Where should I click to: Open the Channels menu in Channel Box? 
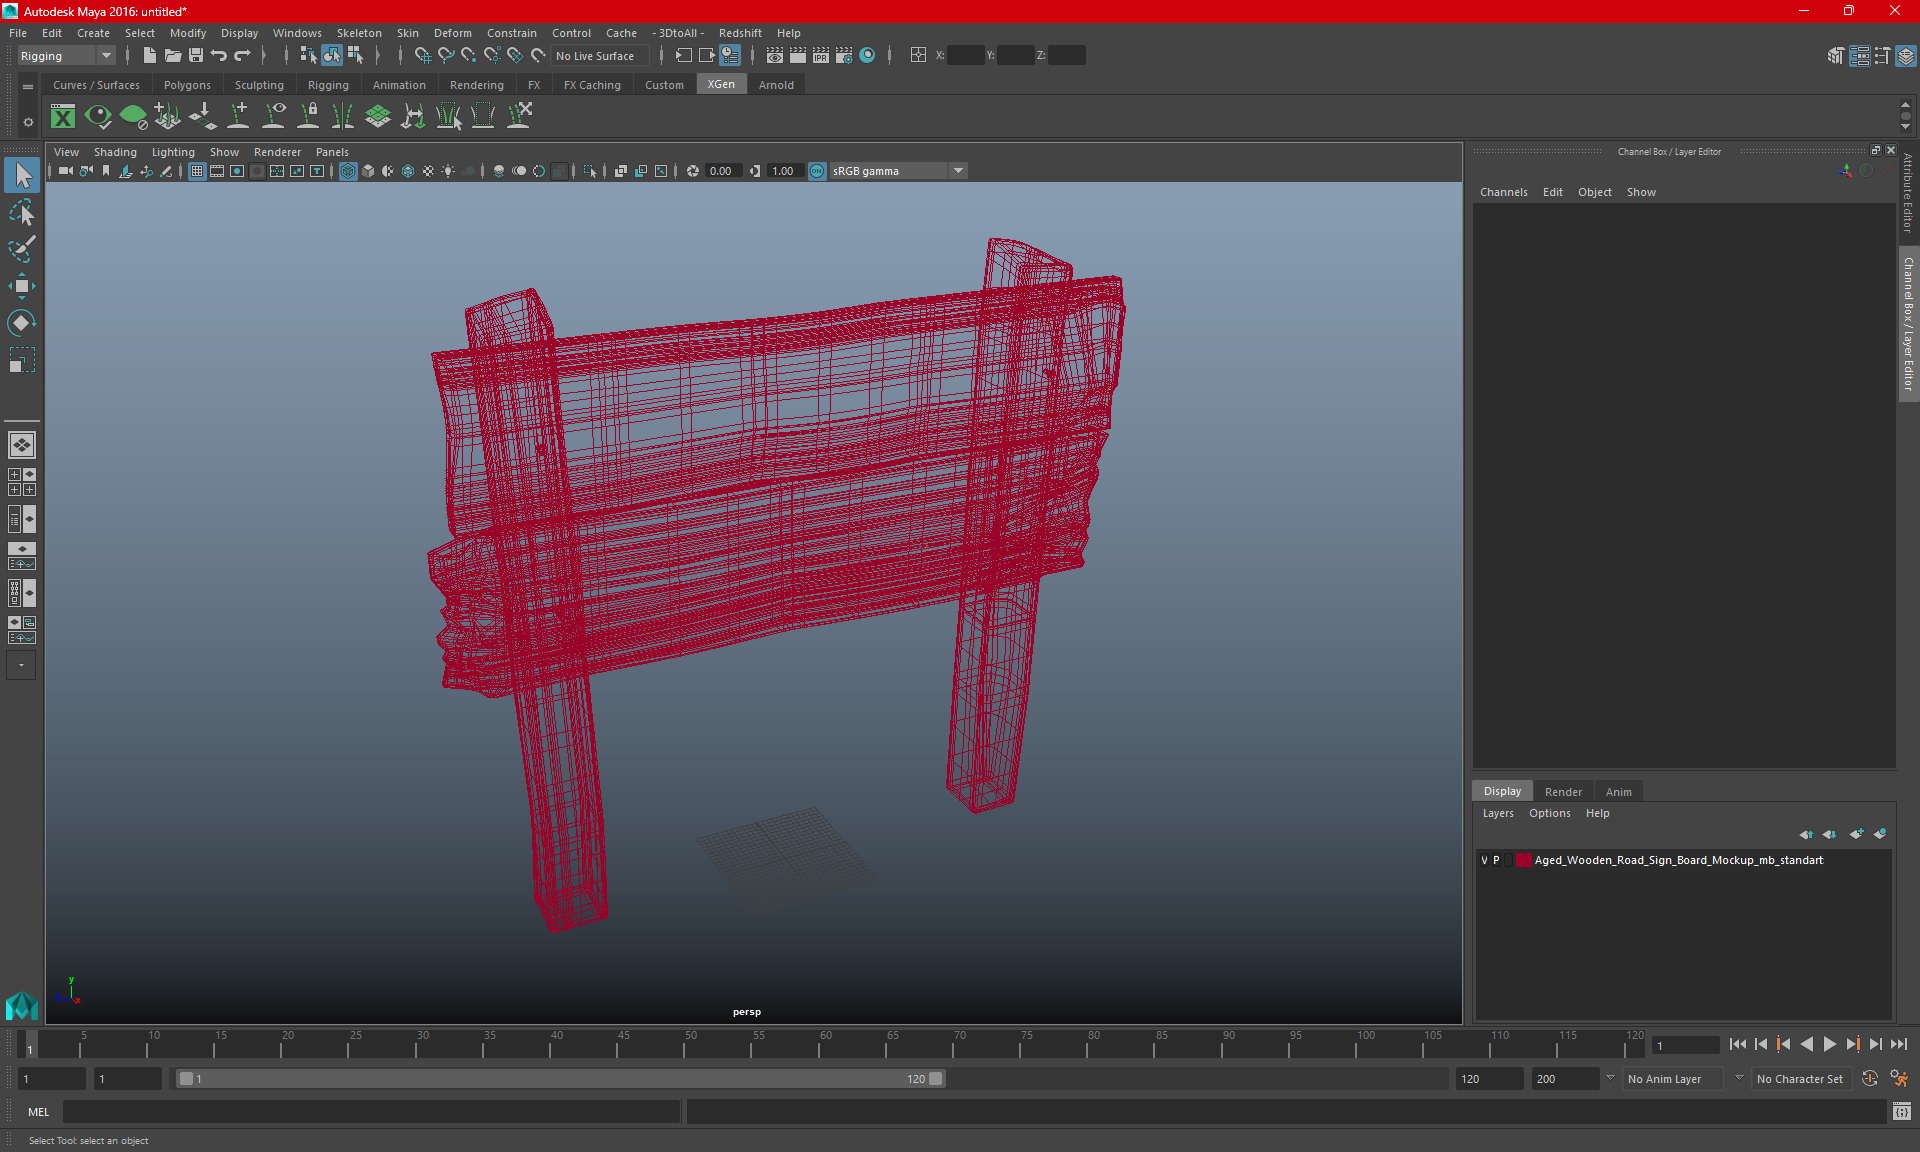1503,192
